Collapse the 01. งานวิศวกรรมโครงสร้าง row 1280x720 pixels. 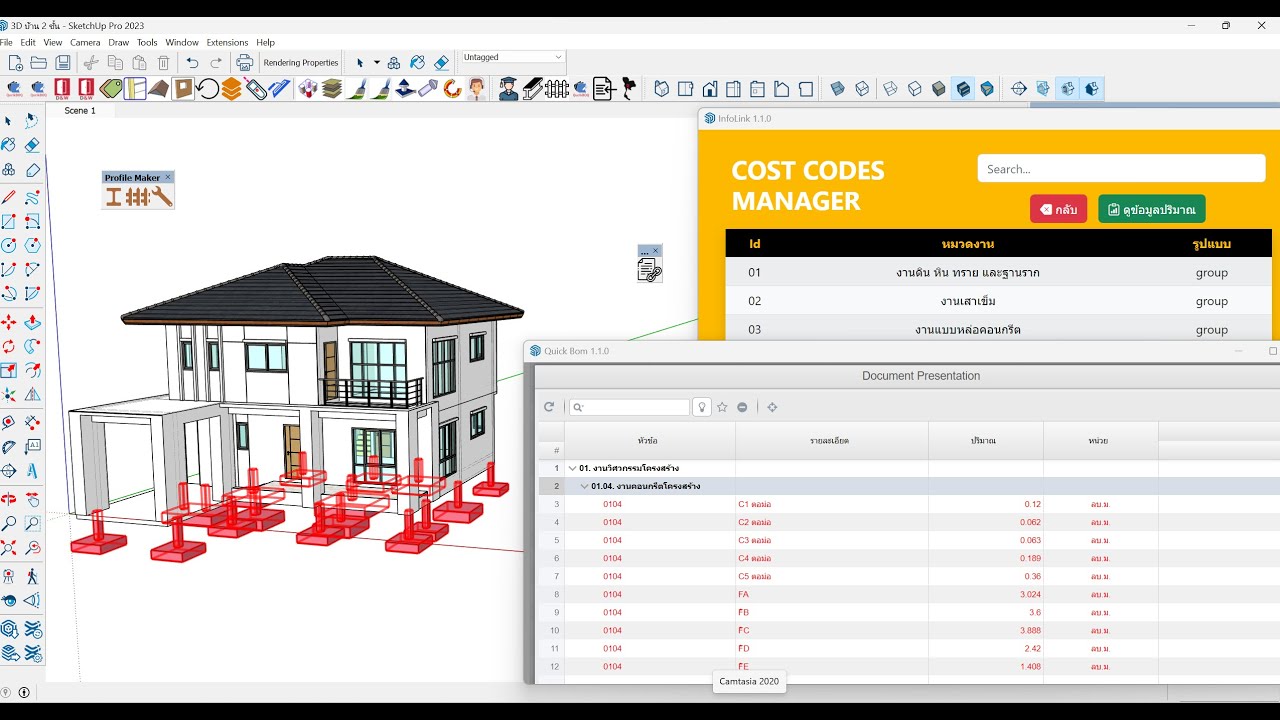tap(573, 468)
